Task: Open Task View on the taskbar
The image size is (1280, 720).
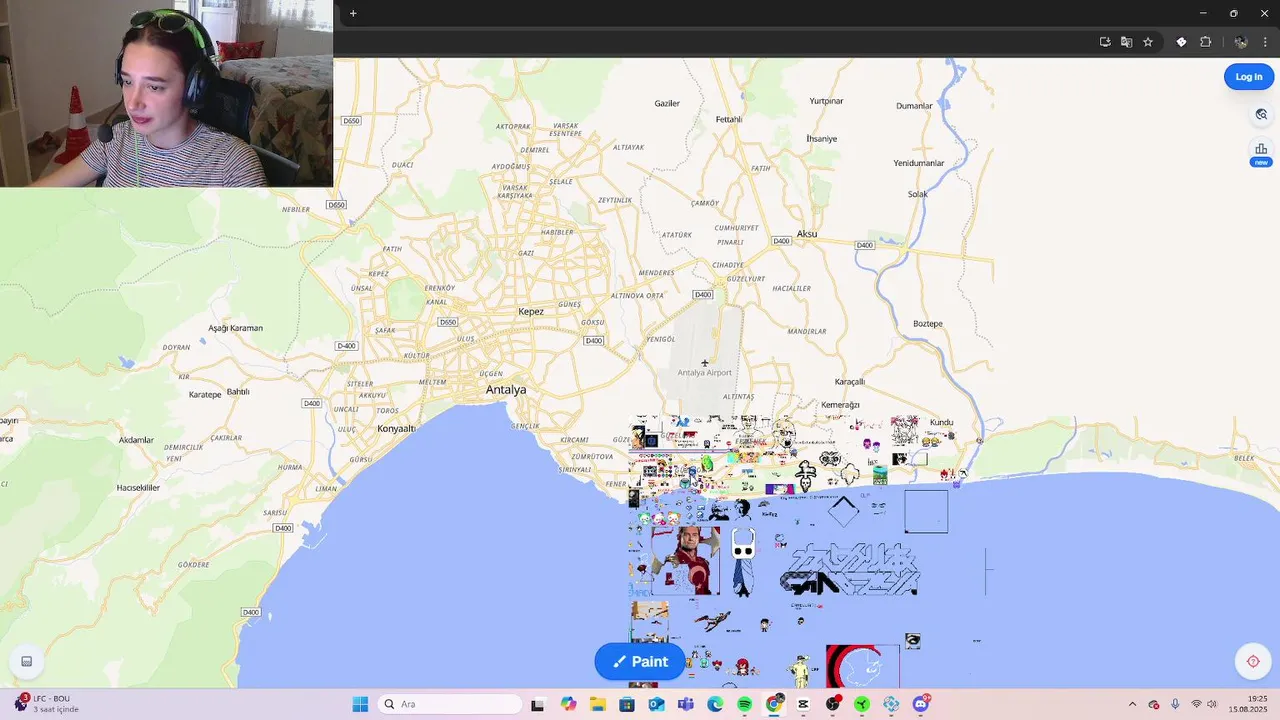Action: pos(537,704)
